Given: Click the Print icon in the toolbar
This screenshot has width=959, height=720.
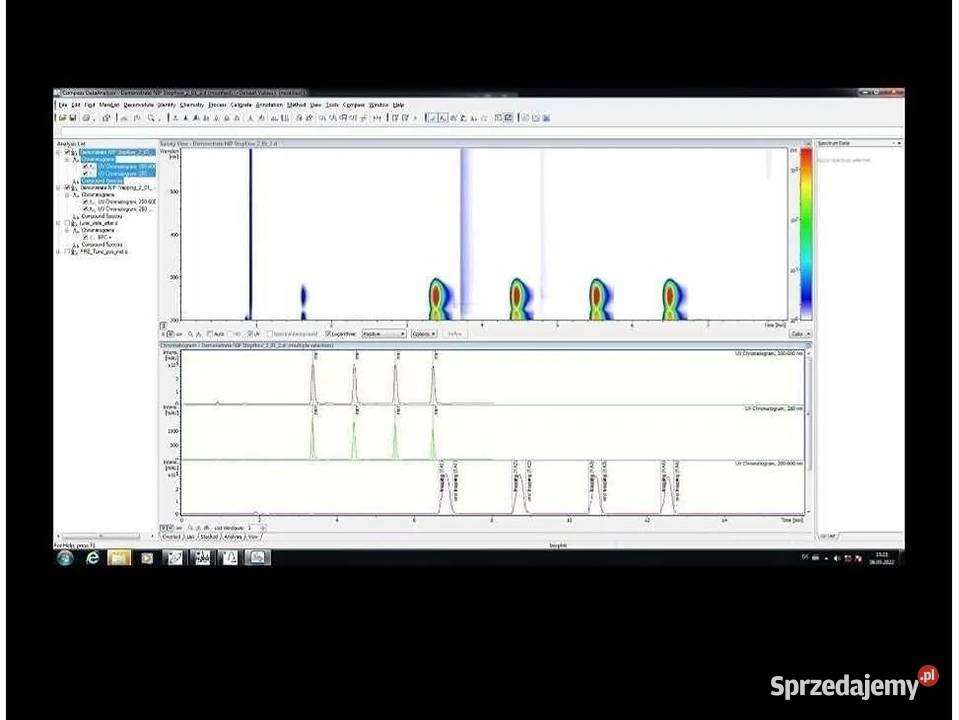Looking at the screenshot, I should [x=86, y=118].
